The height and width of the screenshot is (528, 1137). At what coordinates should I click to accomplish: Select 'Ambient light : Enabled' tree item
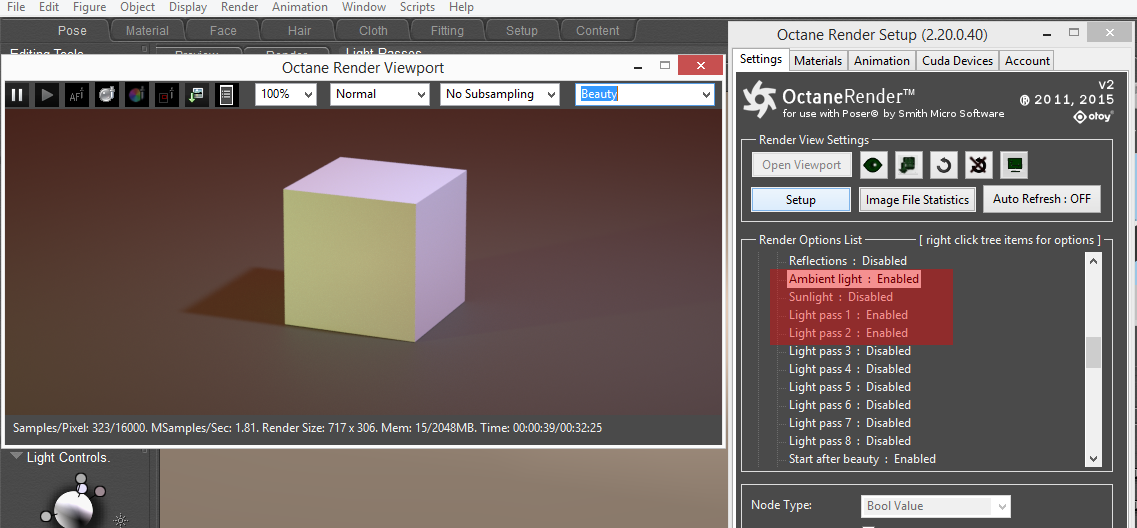click(x=853, y=279)
